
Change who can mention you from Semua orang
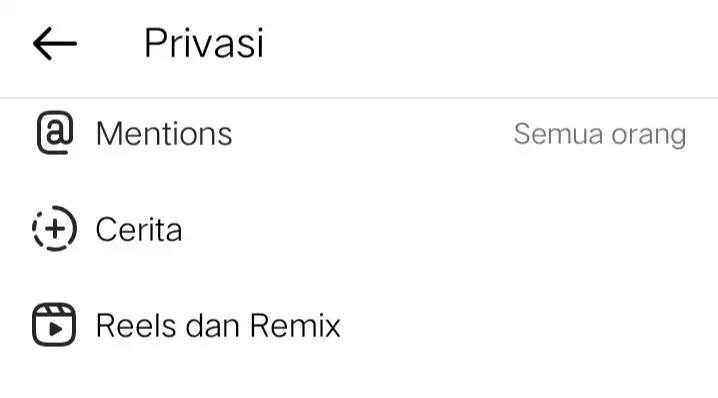(600, 135)
